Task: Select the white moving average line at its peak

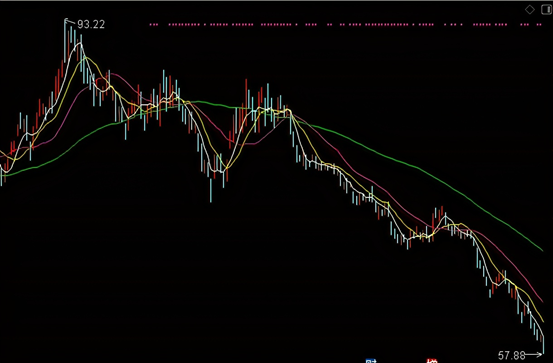Action: click(80, 43)
